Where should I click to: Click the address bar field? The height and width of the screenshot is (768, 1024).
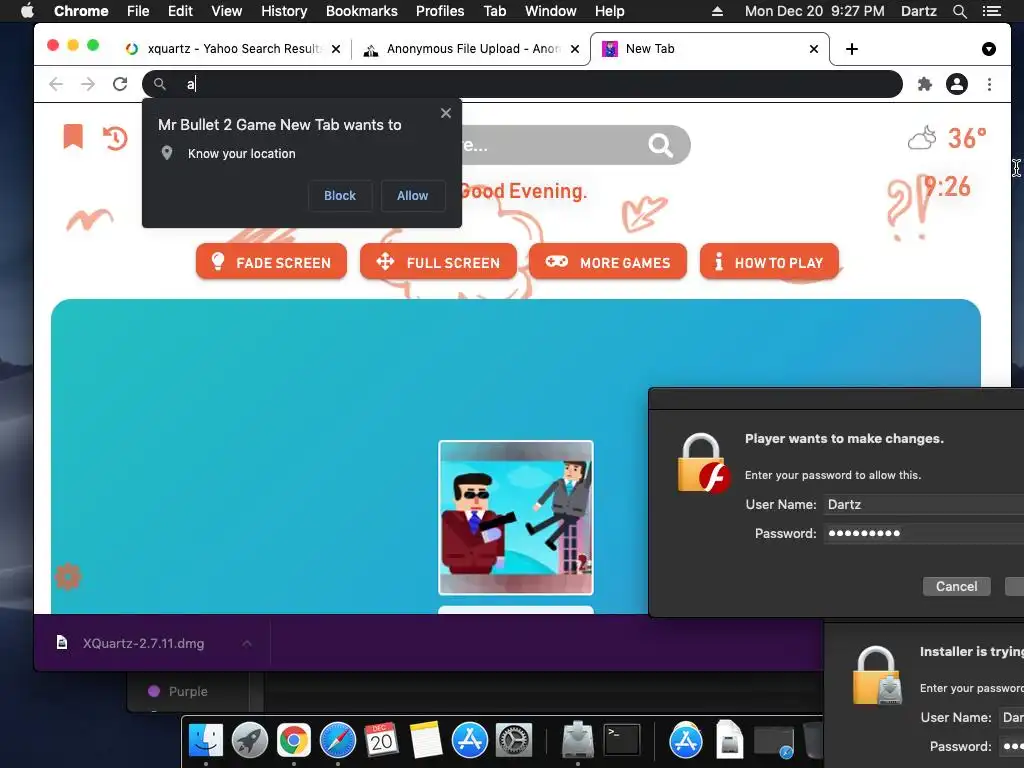(x=522, y=84)
